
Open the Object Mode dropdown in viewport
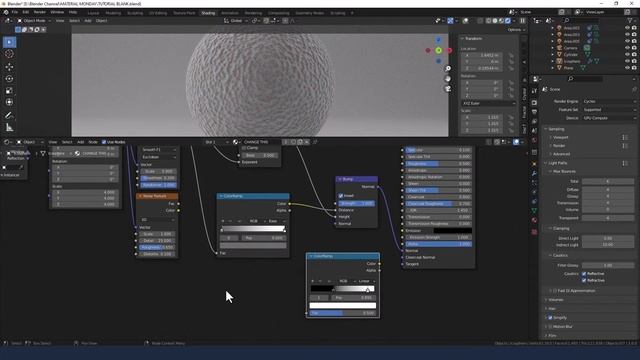coord(34,20)
